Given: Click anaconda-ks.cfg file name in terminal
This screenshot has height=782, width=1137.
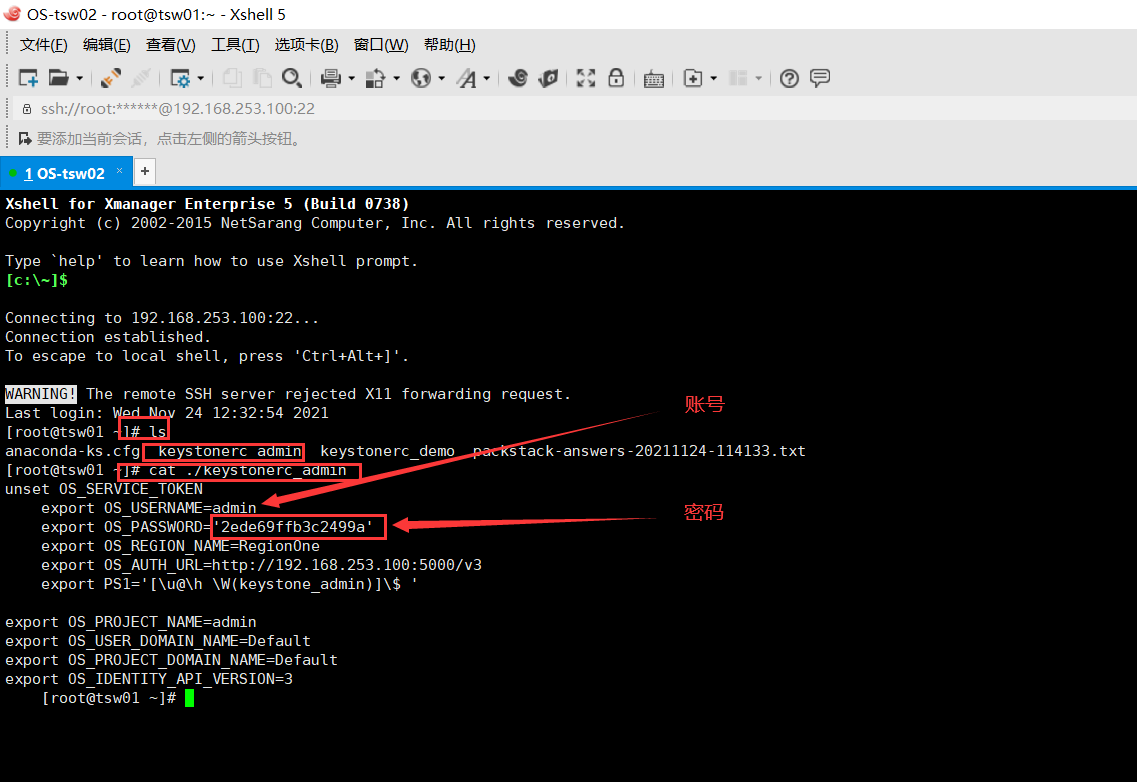Looking at the screenshot, I should pyautogui.click(x=73, y=451).
